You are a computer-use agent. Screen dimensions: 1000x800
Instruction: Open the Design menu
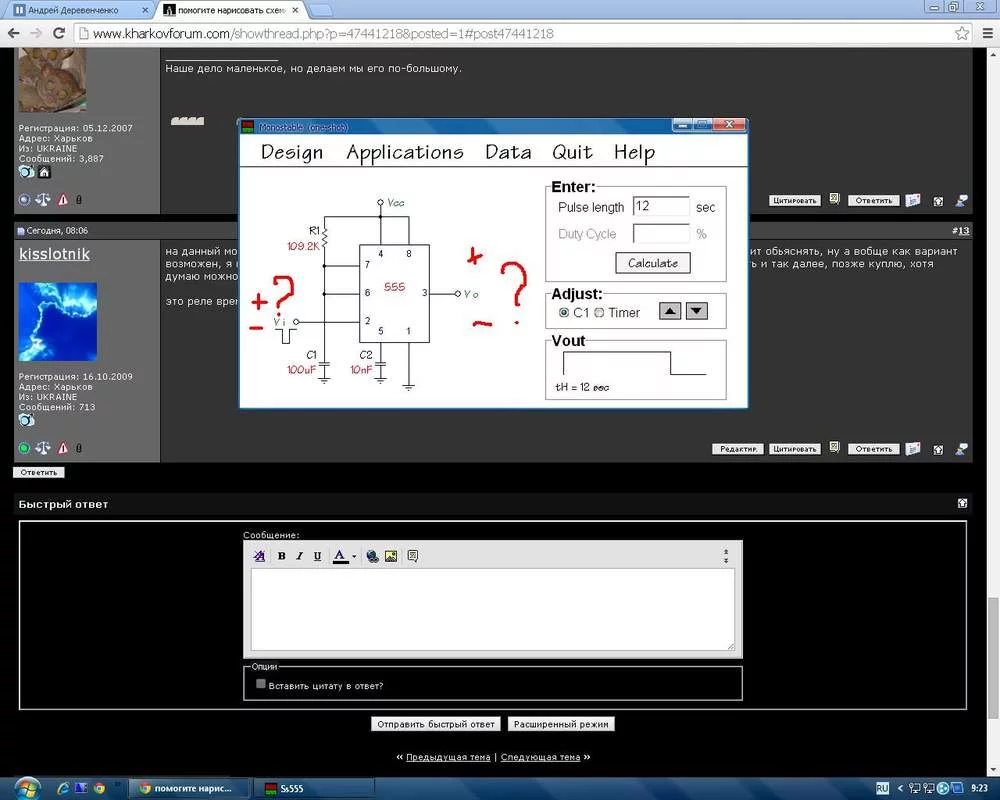[x=291, y=153]
